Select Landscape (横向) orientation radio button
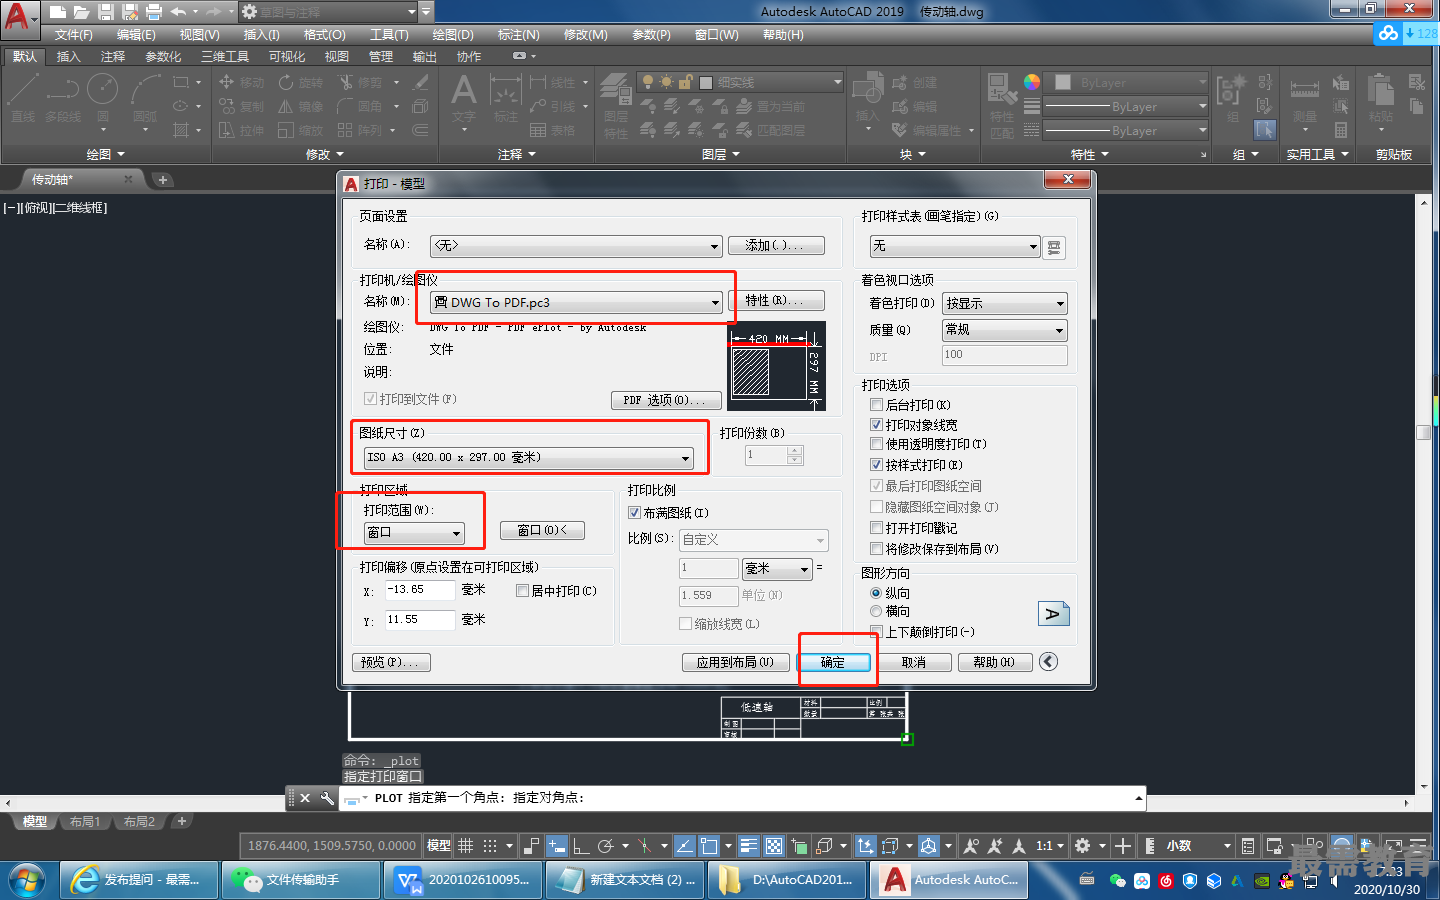Image resolution: width=1440 pixels, height=900 pixels. click(x=876, y=611)
